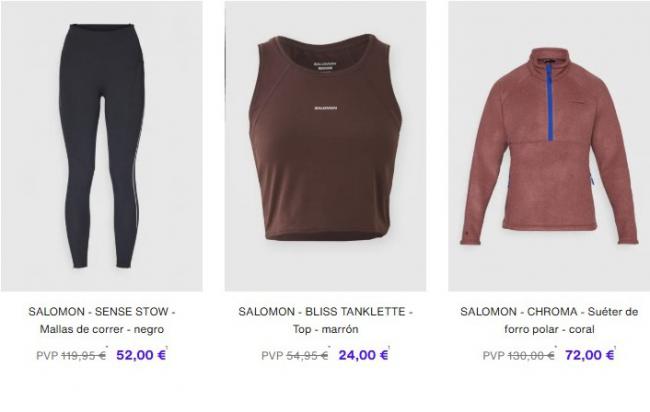Click the crossed-out 130,00 € original price
Screen dimensions: 650x412
531,356
